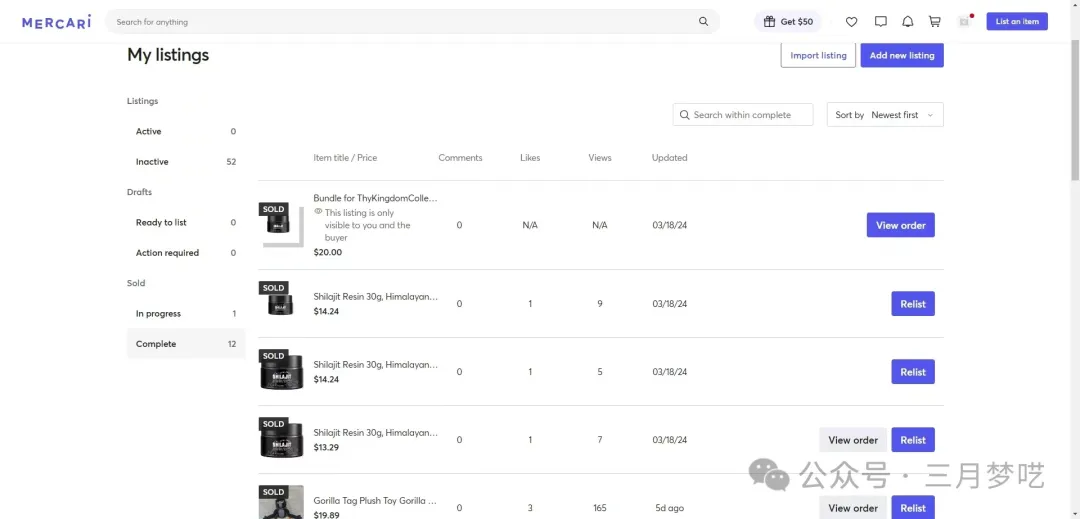This screenshot has width=1080, height=519.
Task: Open the Gorilla Tag Plush Toy title
Action: pos(375,501)
